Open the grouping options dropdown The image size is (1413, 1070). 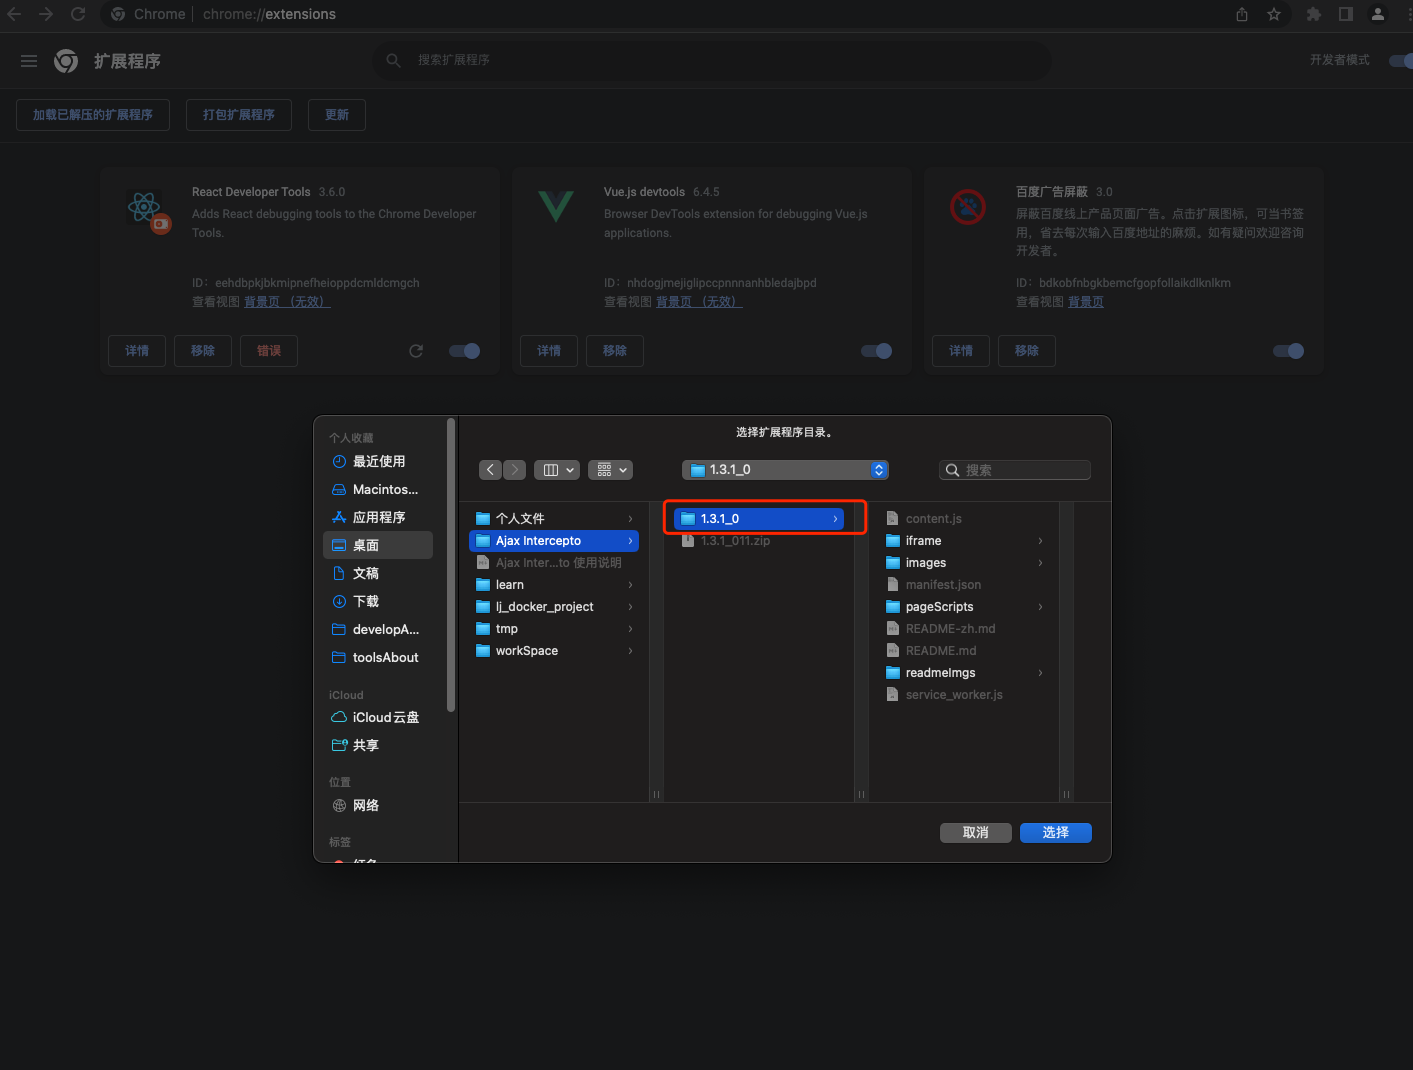pos(611,470)
